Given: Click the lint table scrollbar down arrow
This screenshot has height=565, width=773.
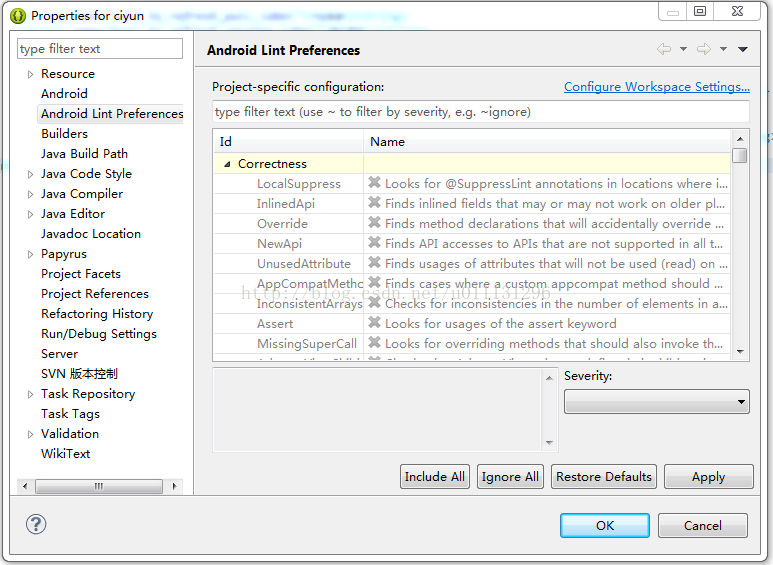Looking at the screenshot, I should pos(740,352).
